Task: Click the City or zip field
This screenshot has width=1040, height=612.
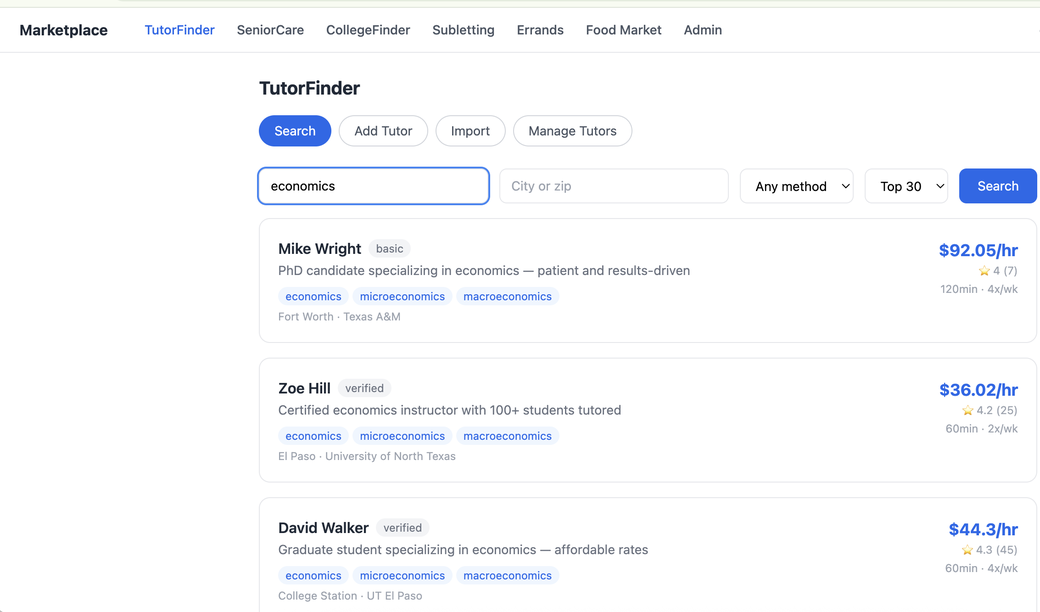Action: (614, 186)
